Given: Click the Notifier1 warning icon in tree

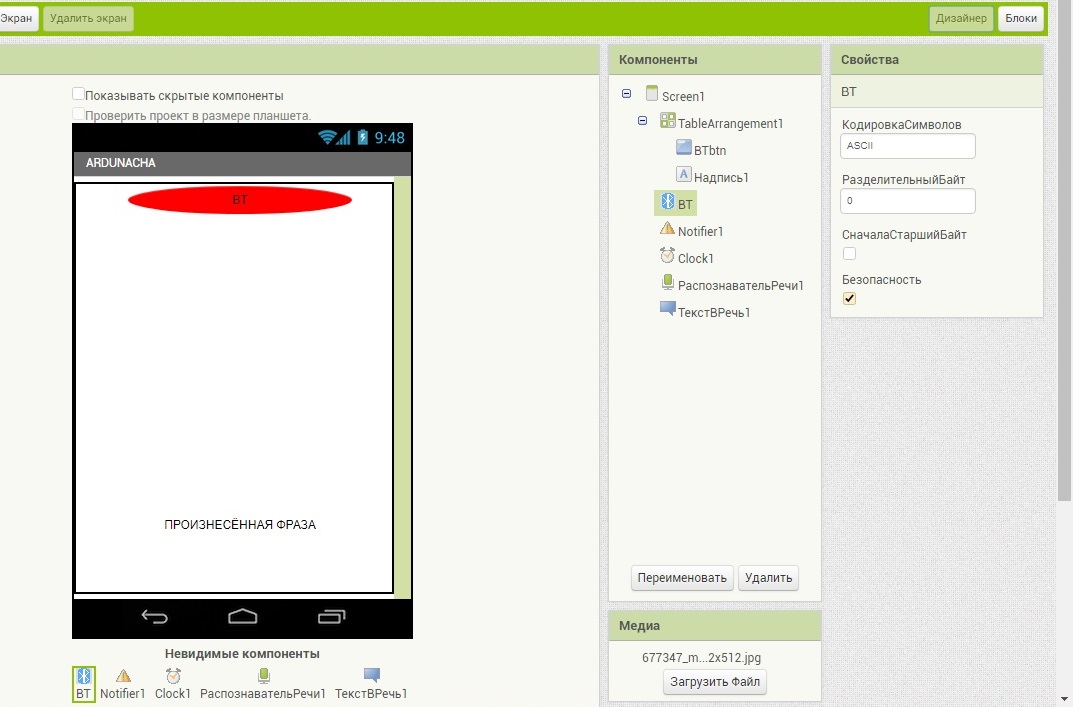Looking at the screenshot, I should point(667,229).
